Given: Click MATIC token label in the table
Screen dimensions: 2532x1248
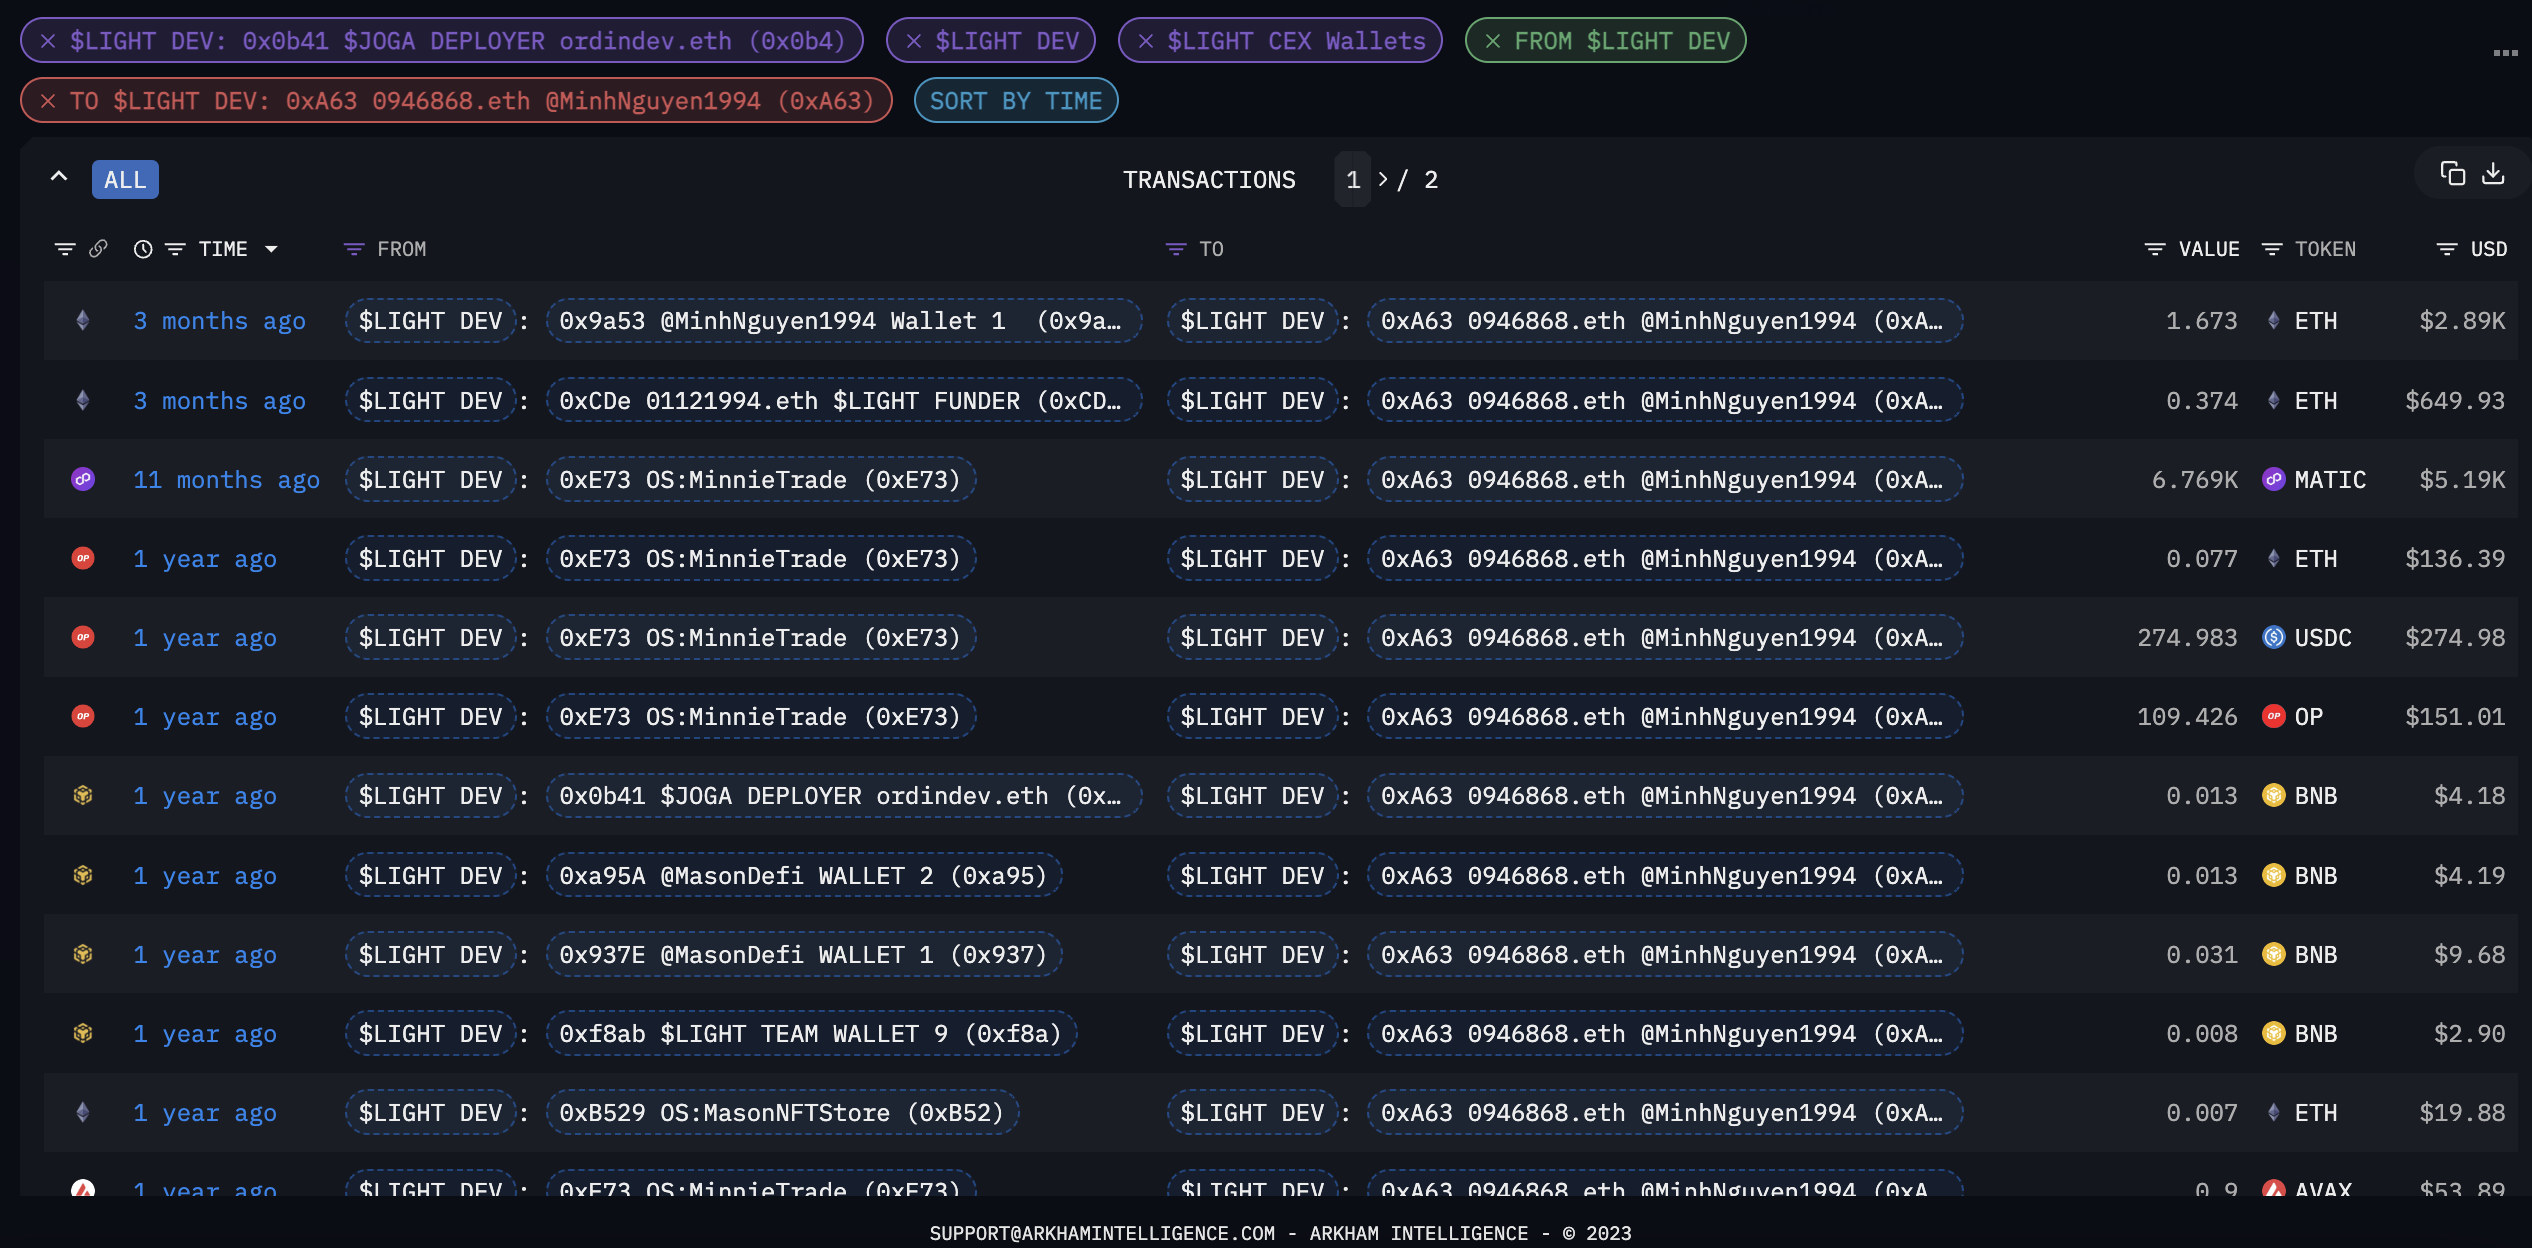Looking at the screenshot, I should point(2330,480).
